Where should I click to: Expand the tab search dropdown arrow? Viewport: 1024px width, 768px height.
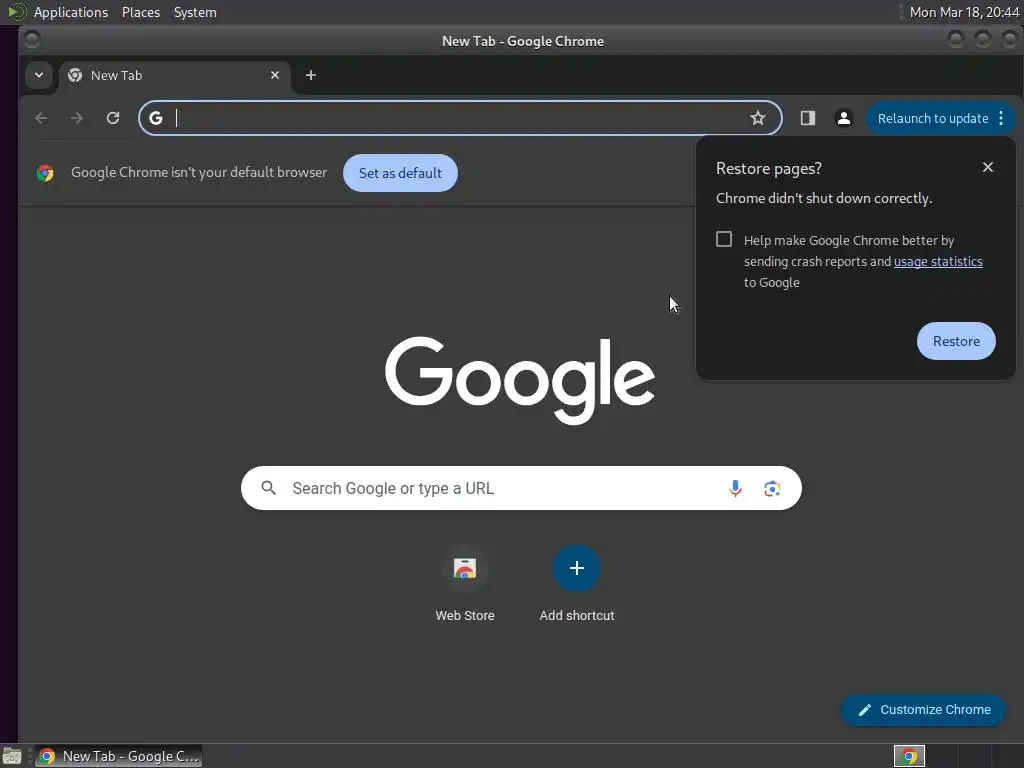pyautogui.click(x=39, y=75)
